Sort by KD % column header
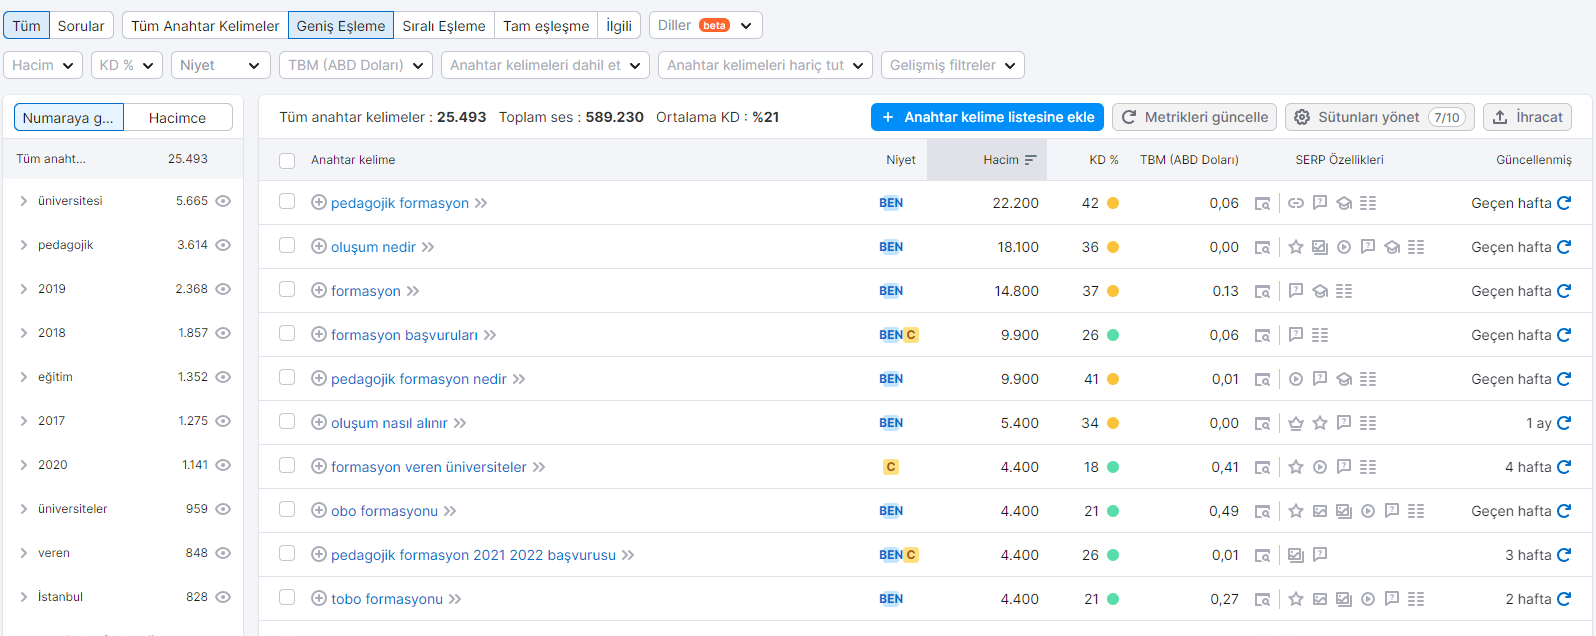The width and height of the screenshot is (1596, 636). click(x=1104, y=160)
